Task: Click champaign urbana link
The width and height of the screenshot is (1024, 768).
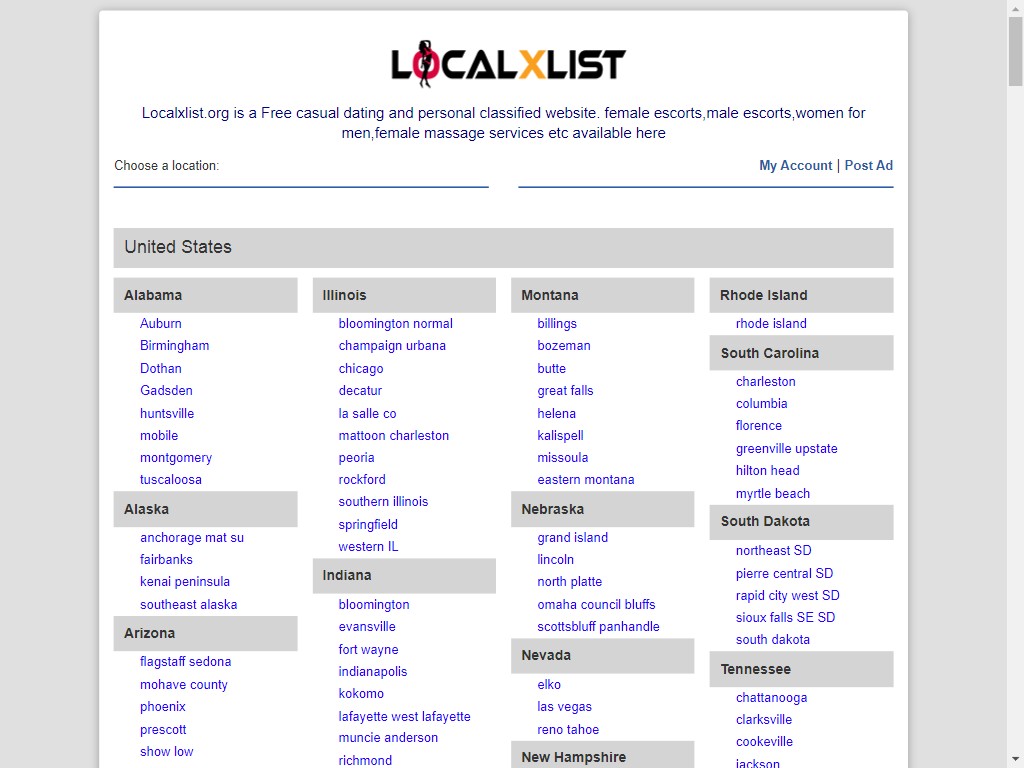Action: (x=392, y=345)
